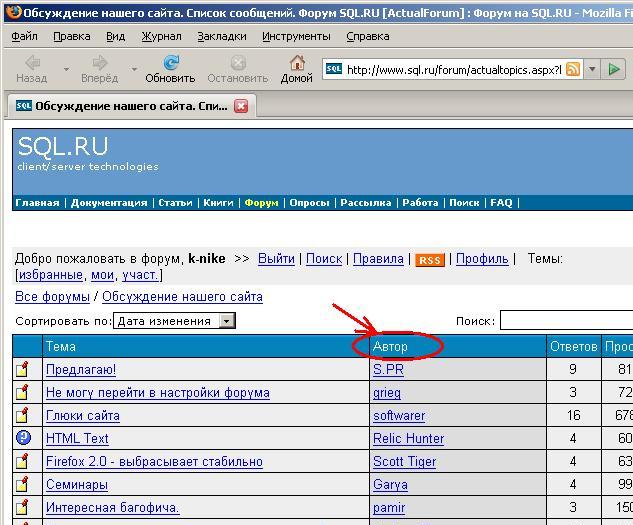Click the topic icon next to Предлагаю!

click(x=24, y=369)
